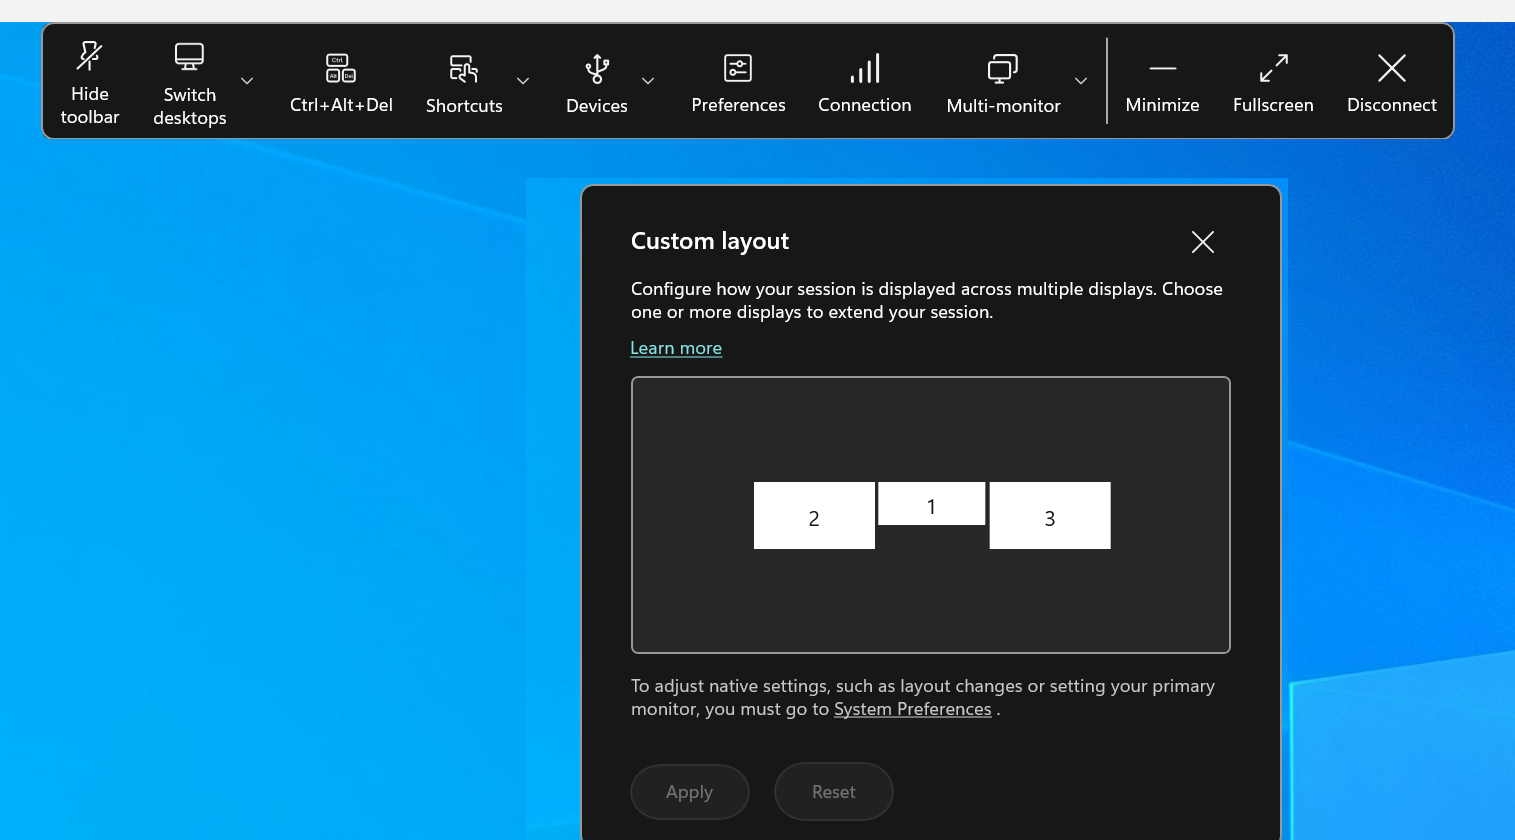1515x840 pixels.
Task: Open the Learn more link
Action: [676, 348]
